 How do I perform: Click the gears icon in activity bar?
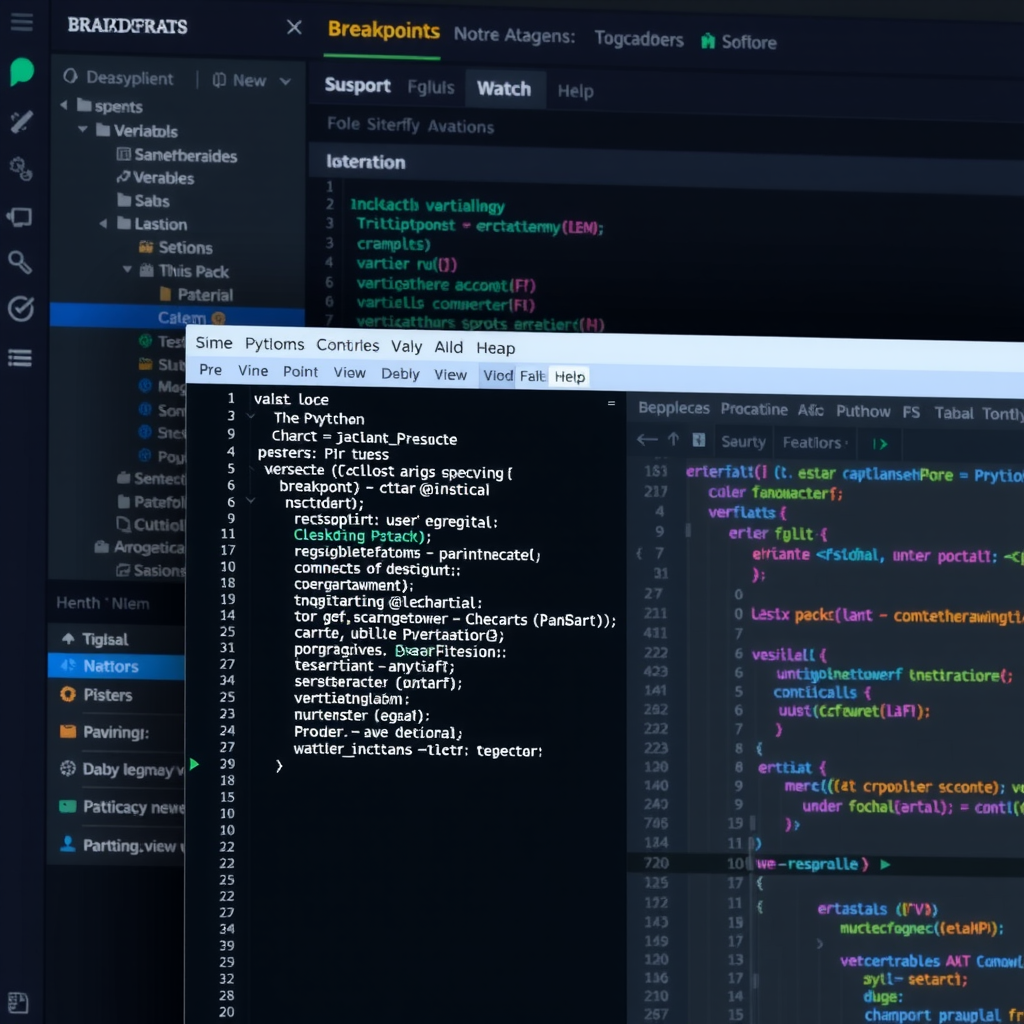point(21,167)
